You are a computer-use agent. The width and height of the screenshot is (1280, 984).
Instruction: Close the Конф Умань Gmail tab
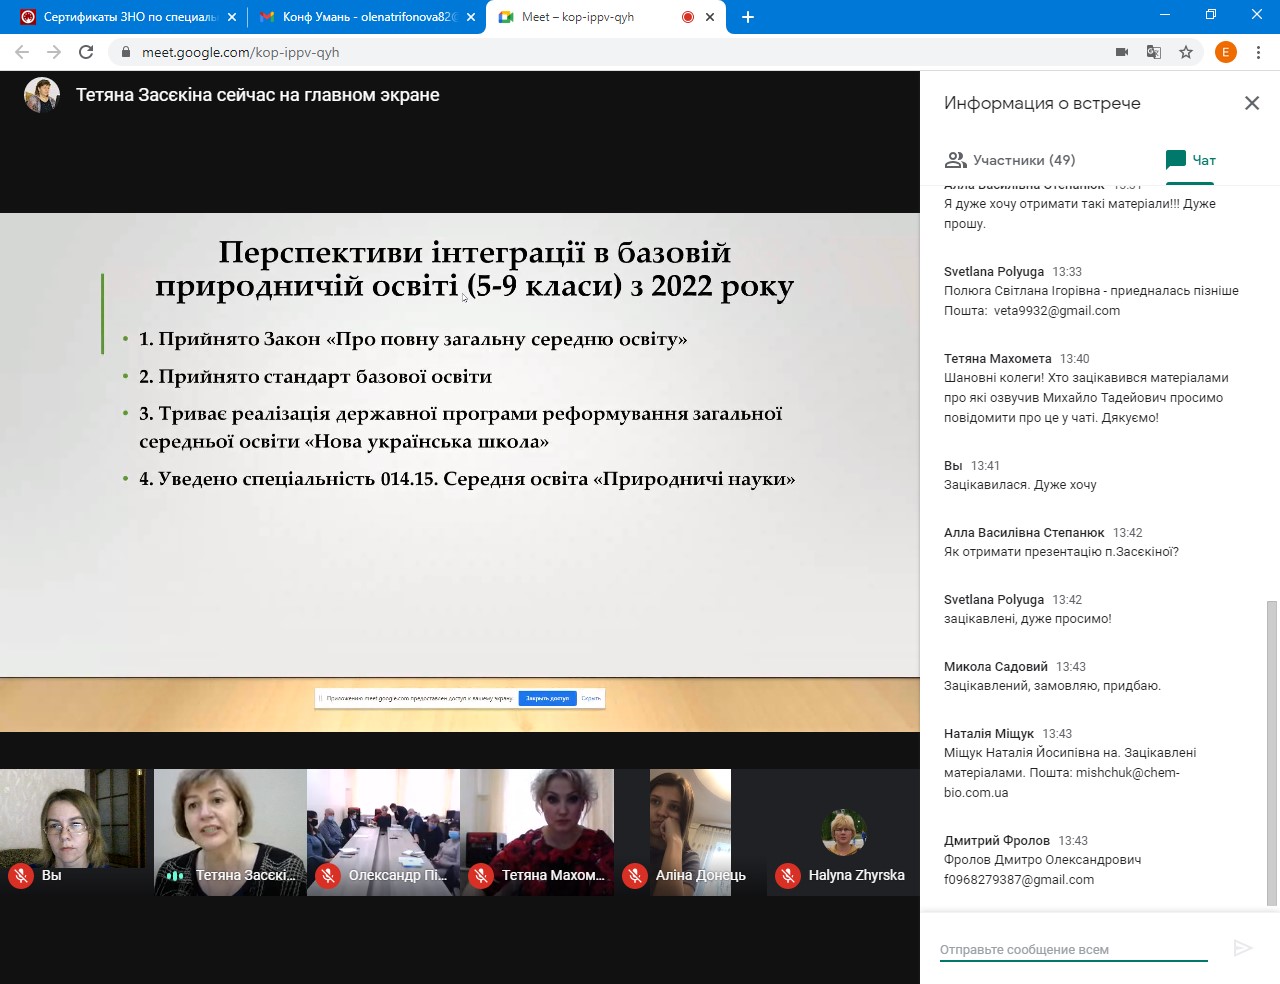(x=471, y=17)
